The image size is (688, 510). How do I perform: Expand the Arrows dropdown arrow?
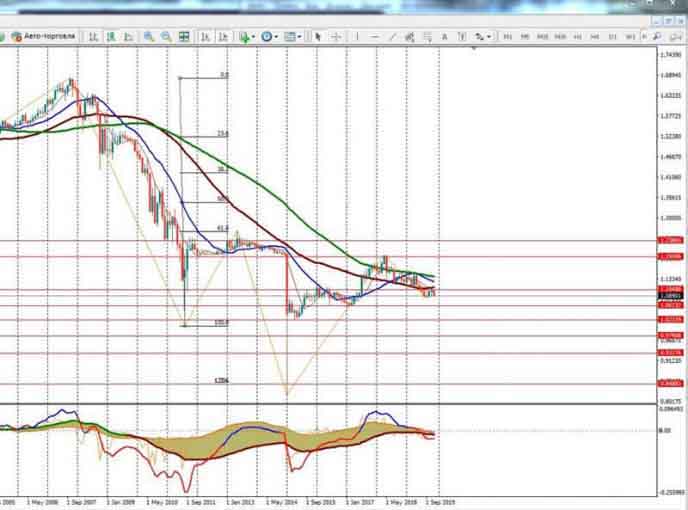[489, 37]
